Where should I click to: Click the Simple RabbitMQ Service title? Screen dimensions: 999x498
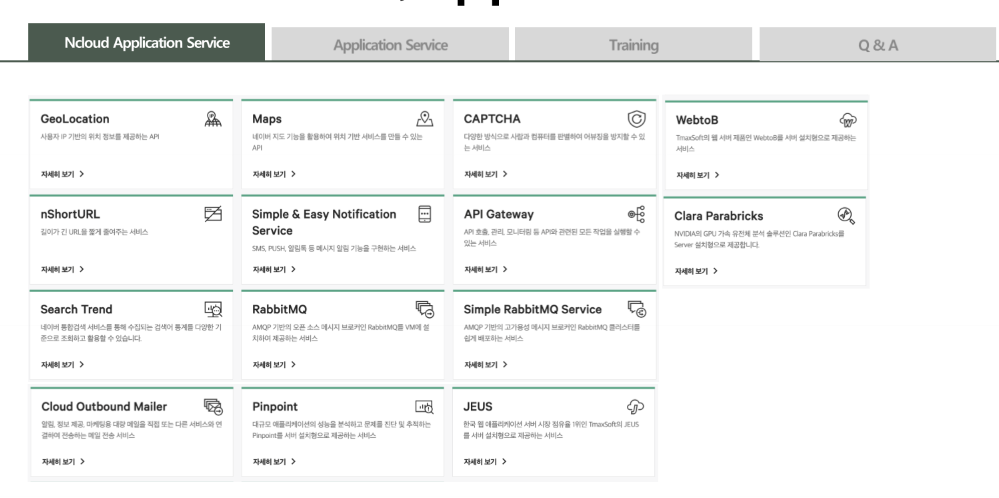click(x=533, y=309)
